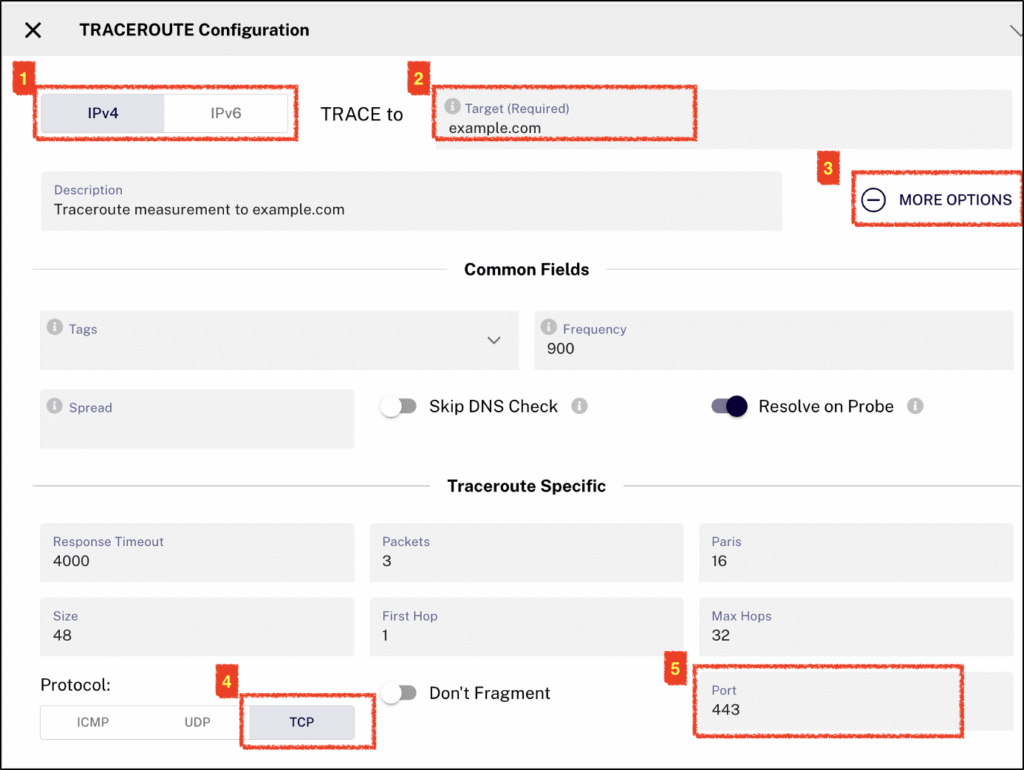The width and height of the screenshot is (1024, 770).
Task: Expand the Tags dropdown arrow
Action: (x=494, y=340)
